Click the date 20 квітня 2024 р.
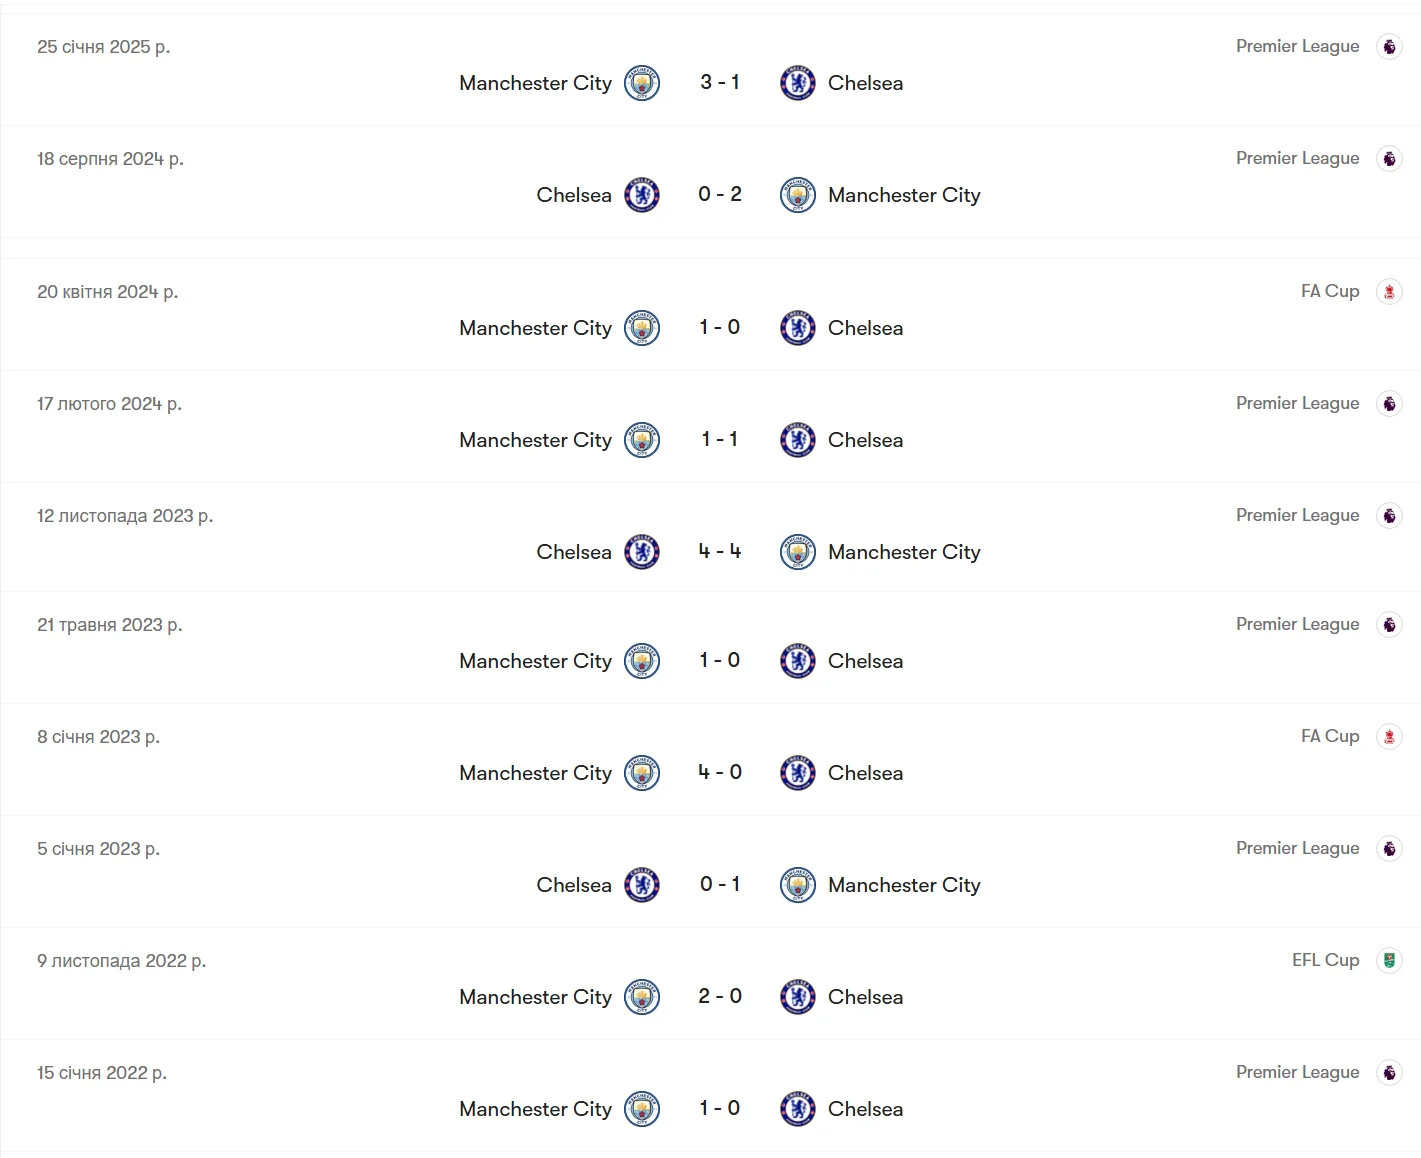1421x1158 pixels. [x=107, y=292]
